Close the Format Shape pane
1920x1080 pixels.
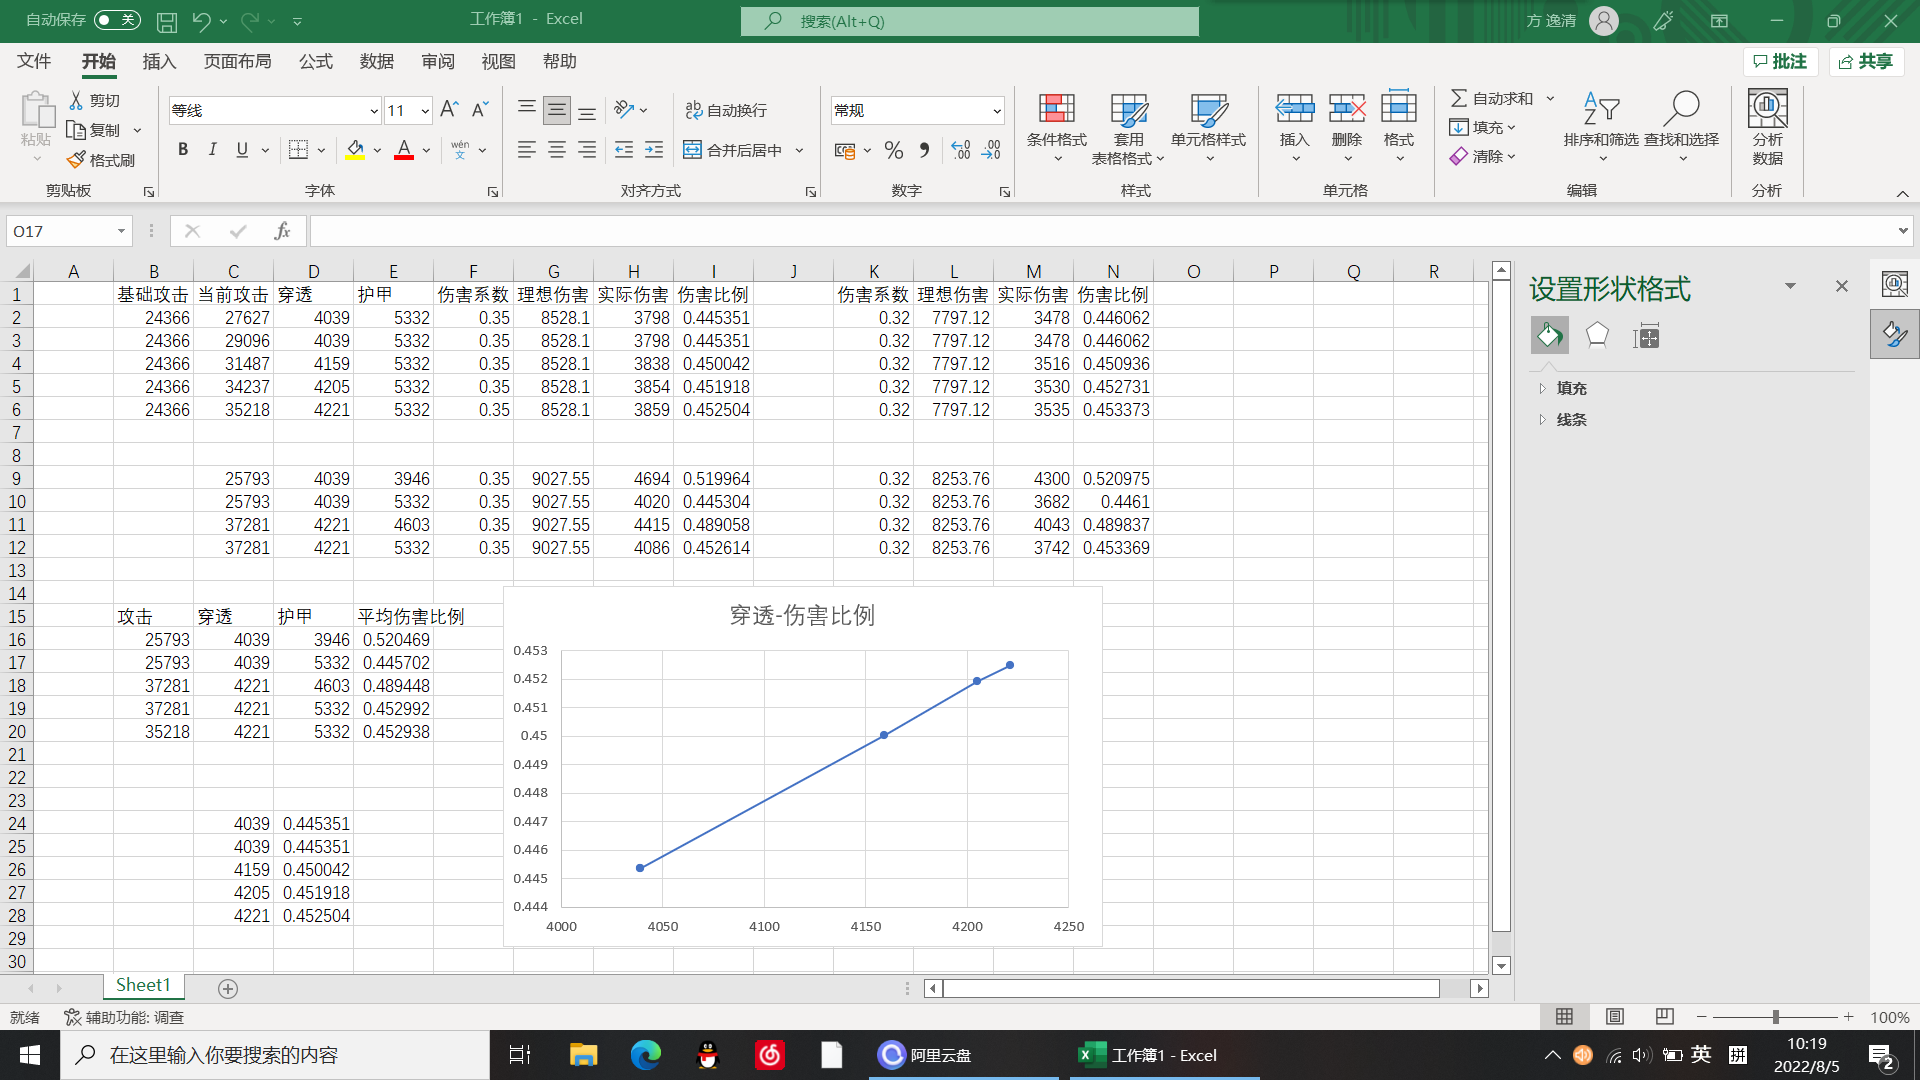[x=1842, y=286]
